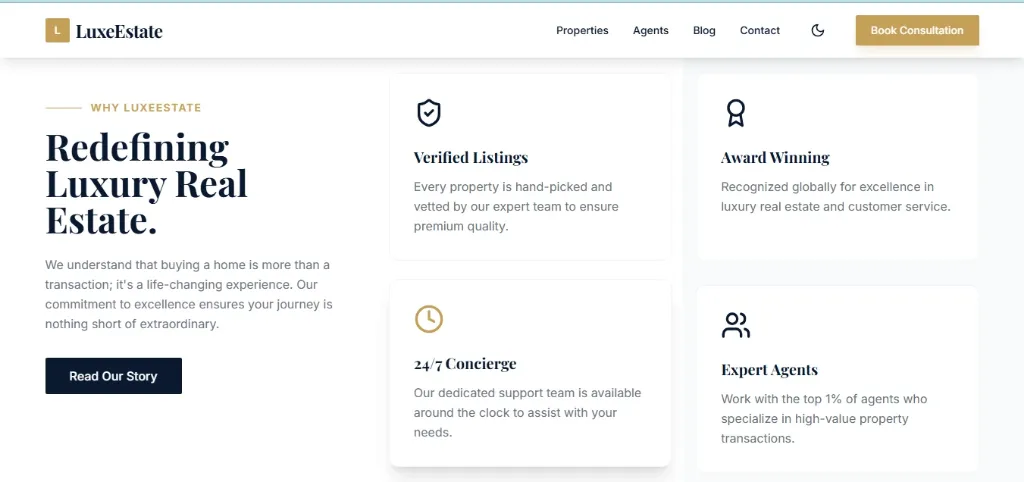Open the Properties menu item

(582, 31)
